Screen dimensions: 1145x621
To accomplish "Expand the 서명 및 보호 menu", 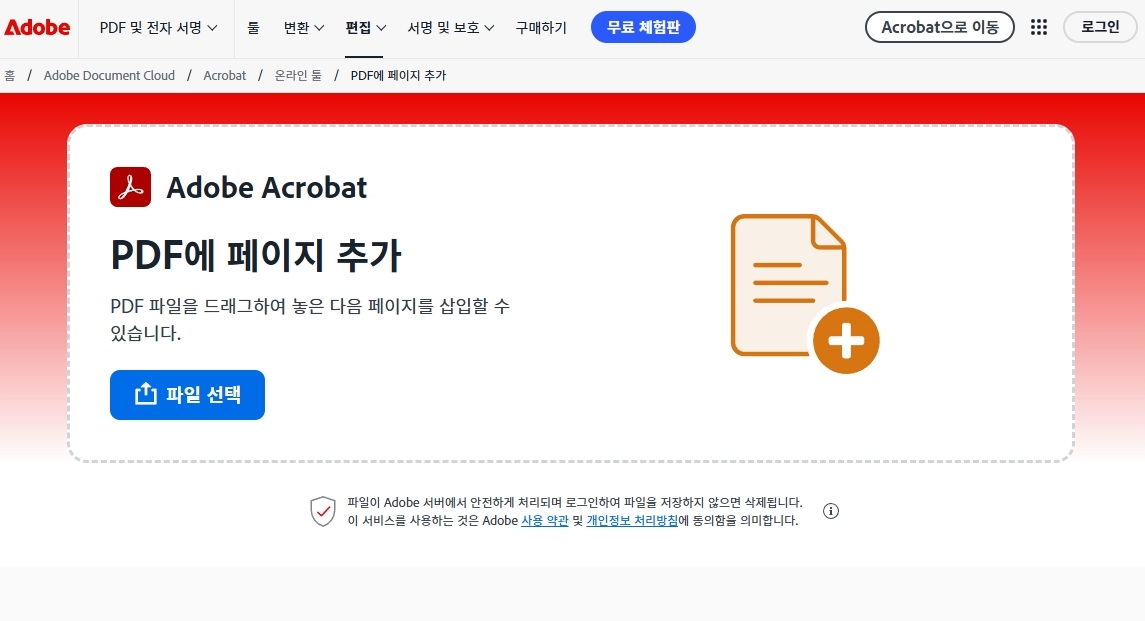I will click(x=451, y=28).
